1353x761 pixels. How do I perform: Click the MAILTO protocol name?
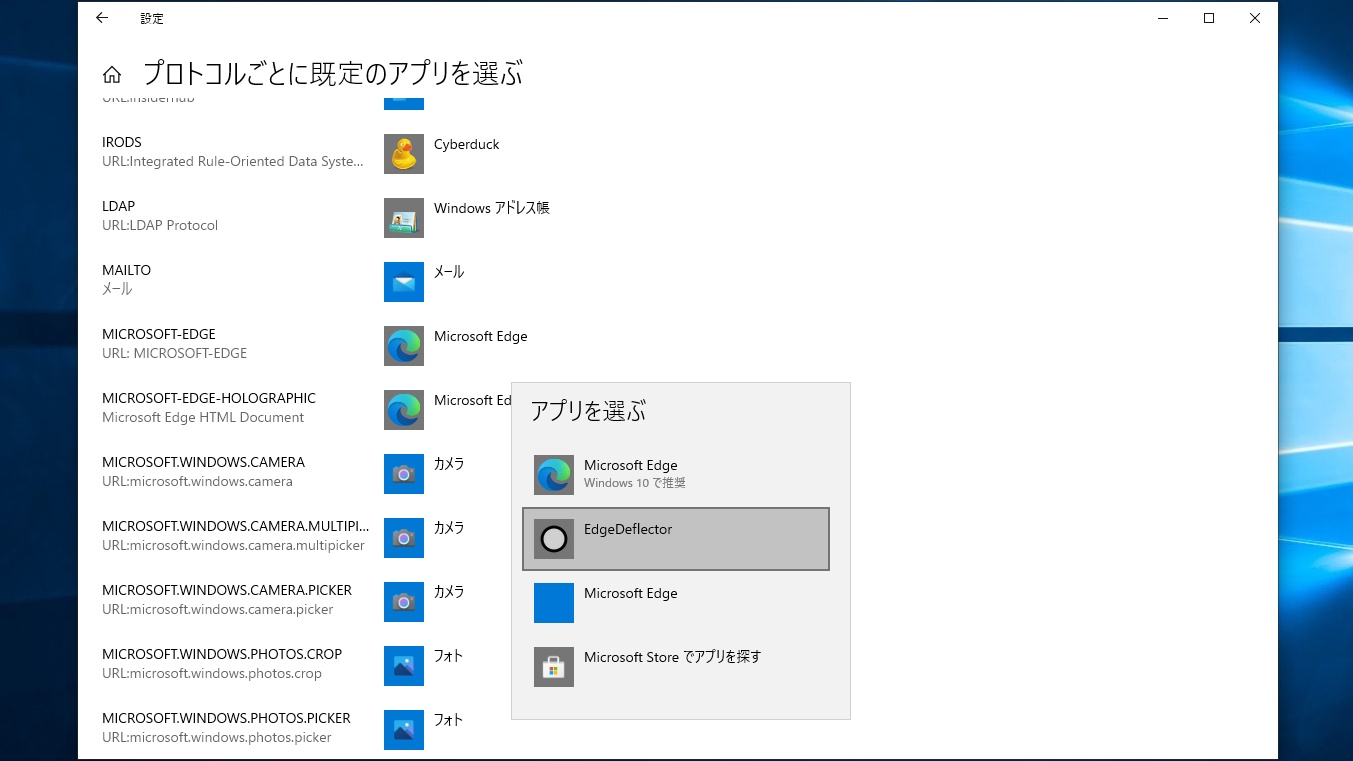(126, 270)
